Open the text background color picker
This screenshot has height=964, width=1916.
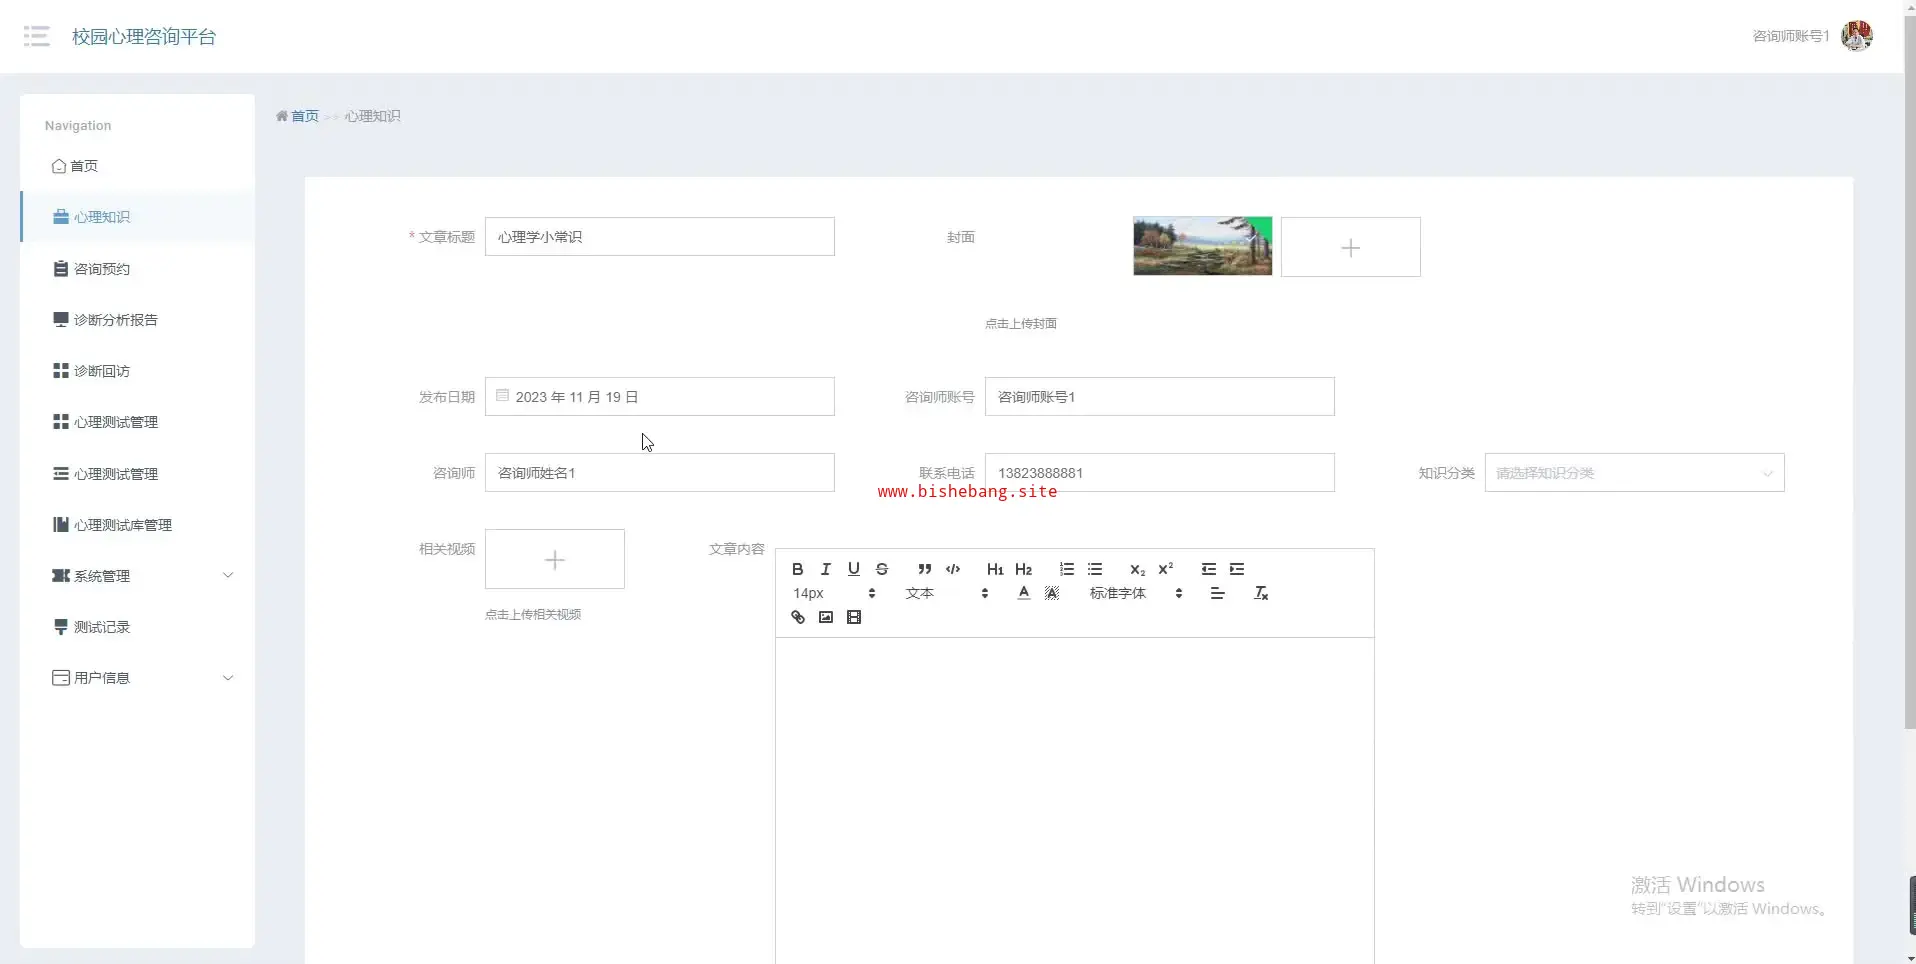coord(1051,594)
